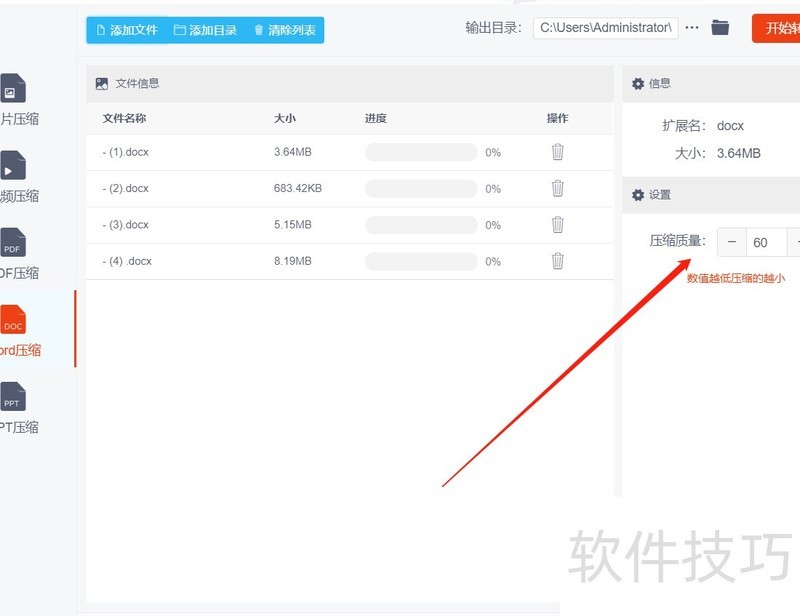Click the output directory path field

click(x=605, y=28)
